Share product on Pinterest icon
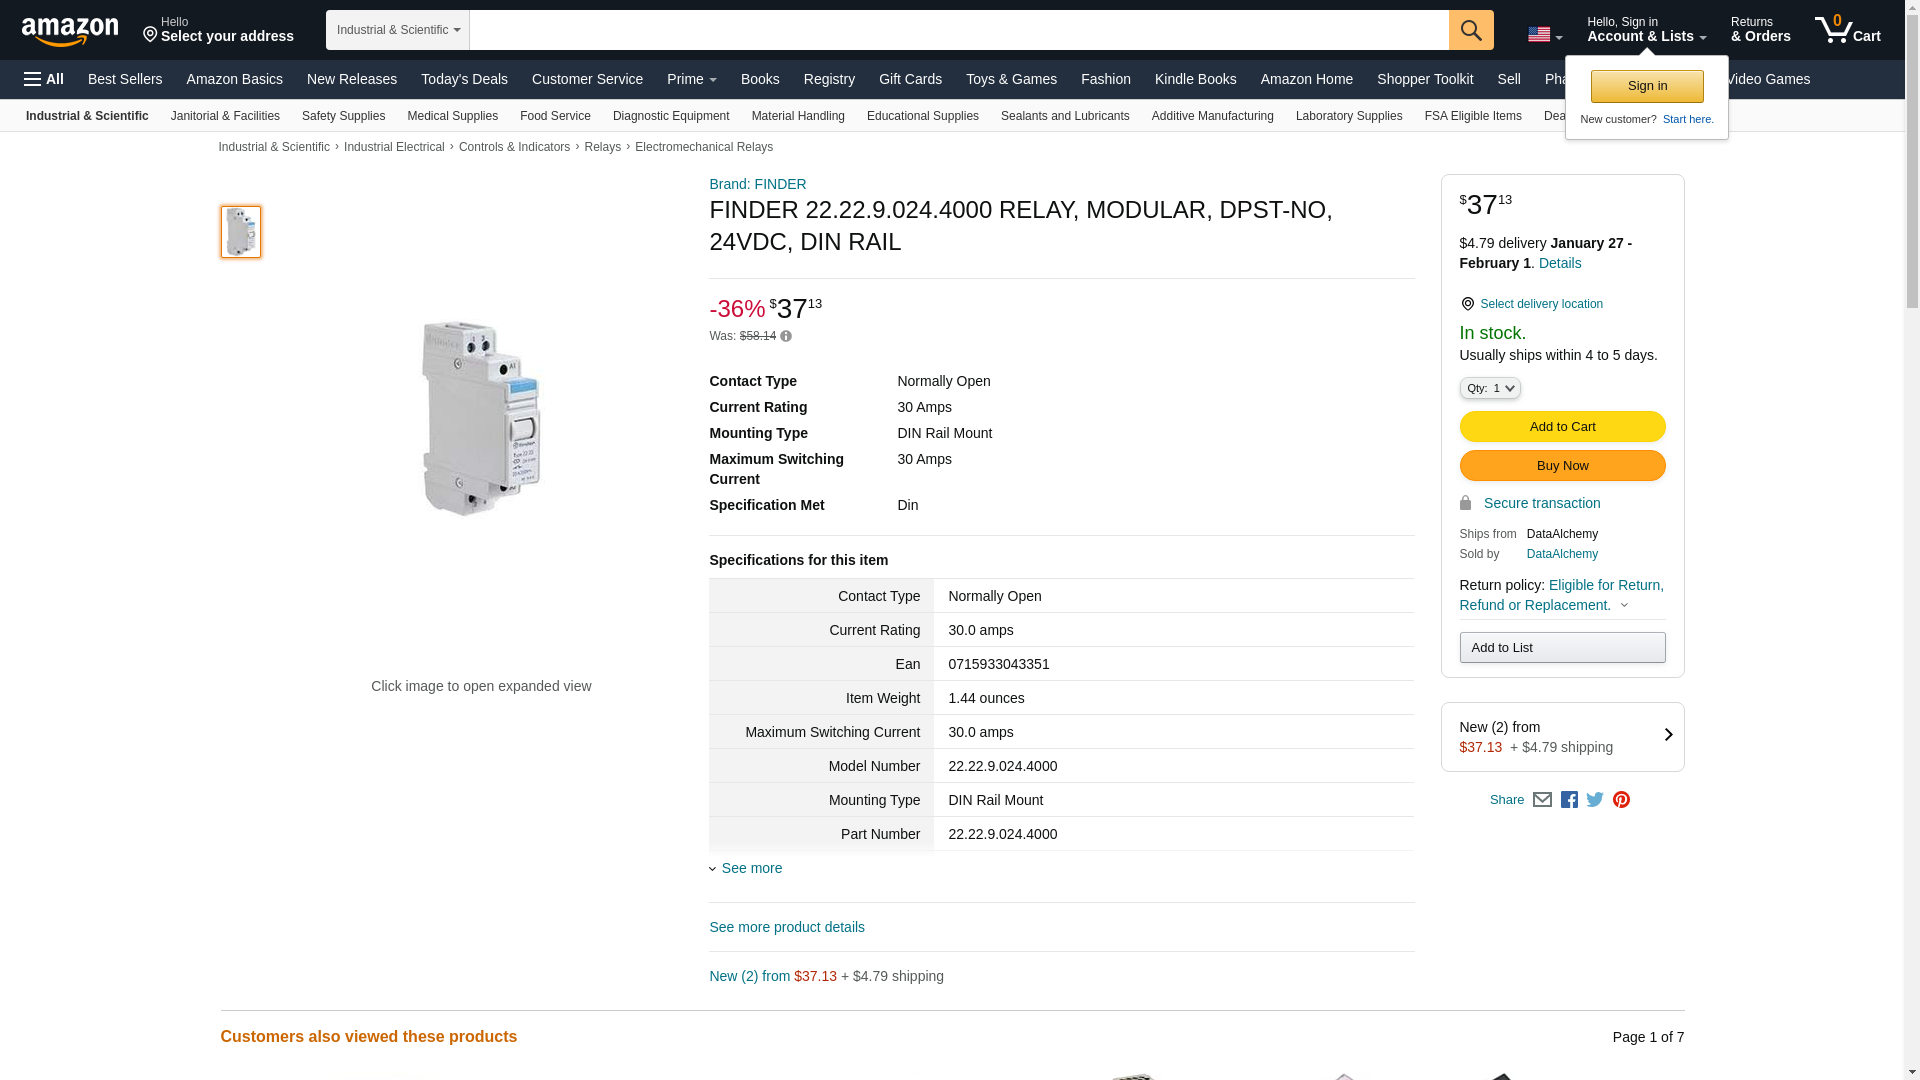Viewport: 1920px width, 1080px height. point(1621,800)
